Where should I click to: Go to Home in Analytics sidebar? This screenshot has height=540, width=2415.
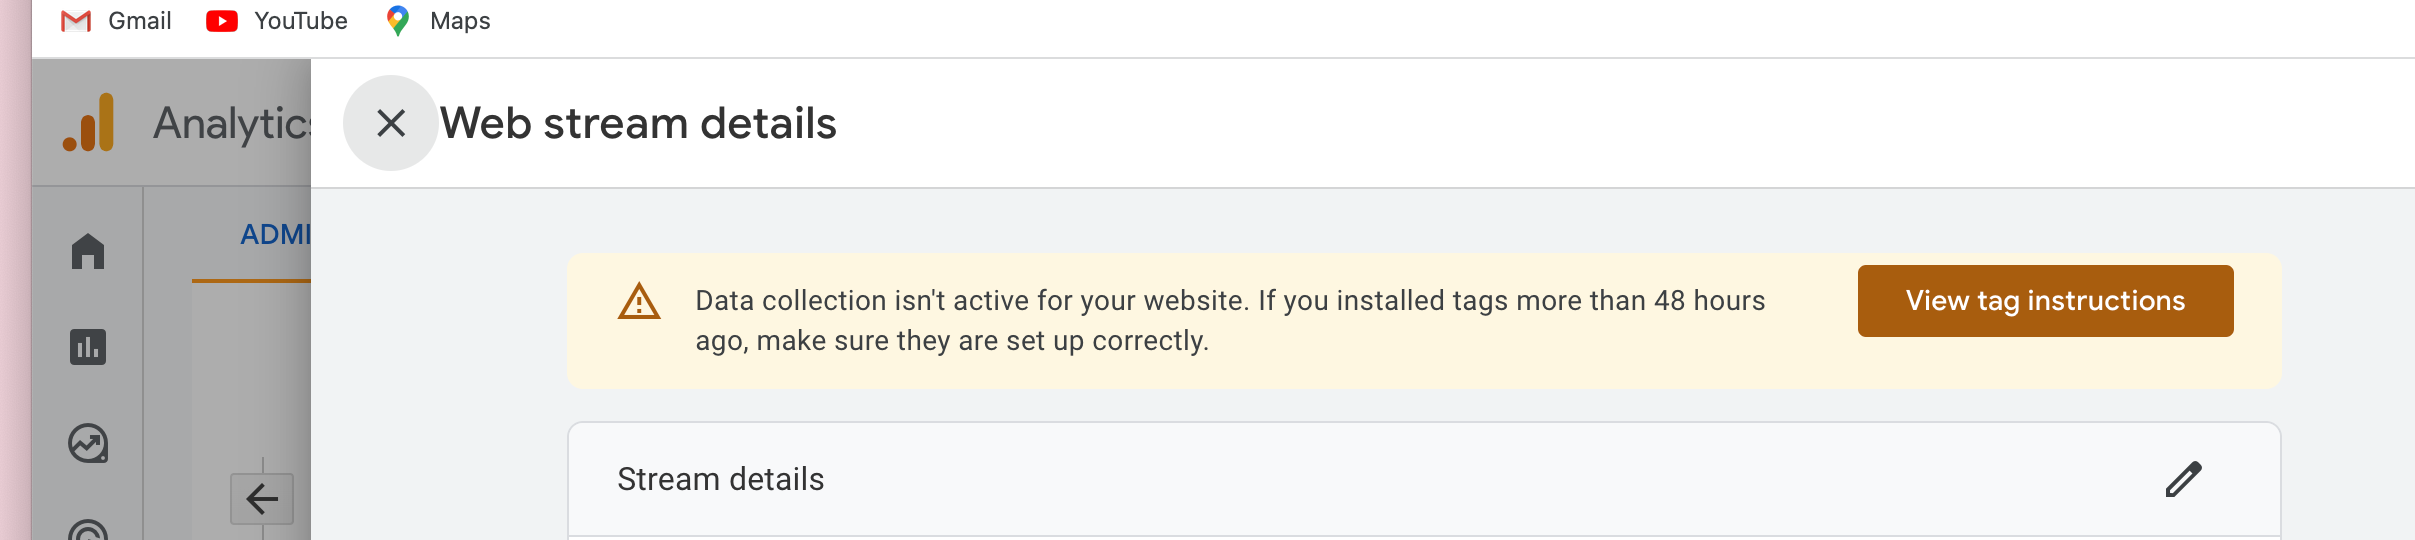click(x=88, y=251)
